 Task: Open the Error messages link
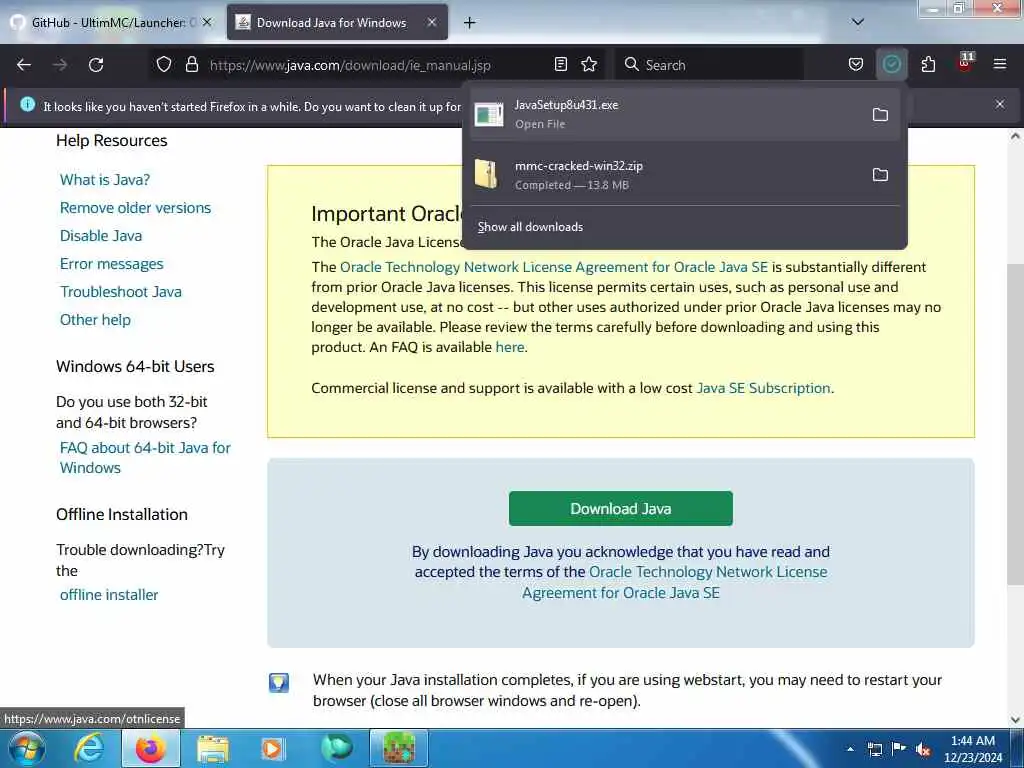(x=112, y=264)
